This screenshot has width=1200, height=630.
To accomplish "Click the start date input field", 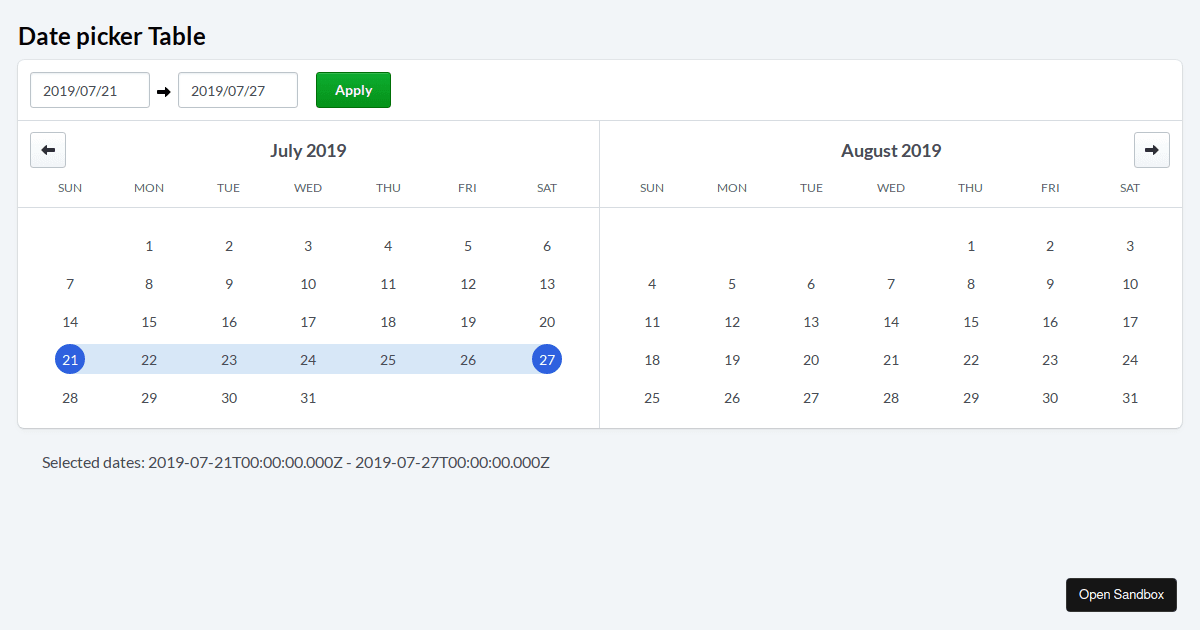I will click(89, 89).
